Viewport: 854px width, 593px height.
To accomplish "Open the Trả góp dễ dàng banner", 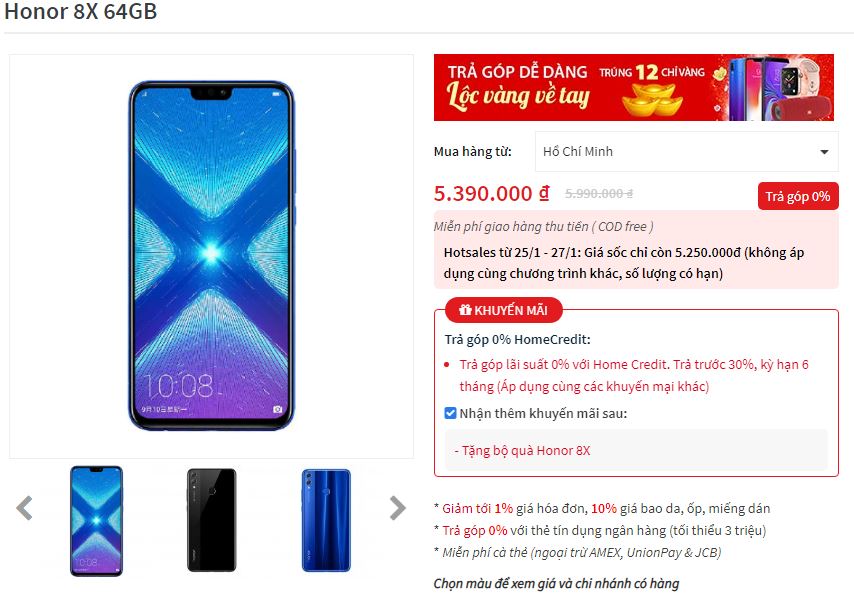I will (633, 87).
